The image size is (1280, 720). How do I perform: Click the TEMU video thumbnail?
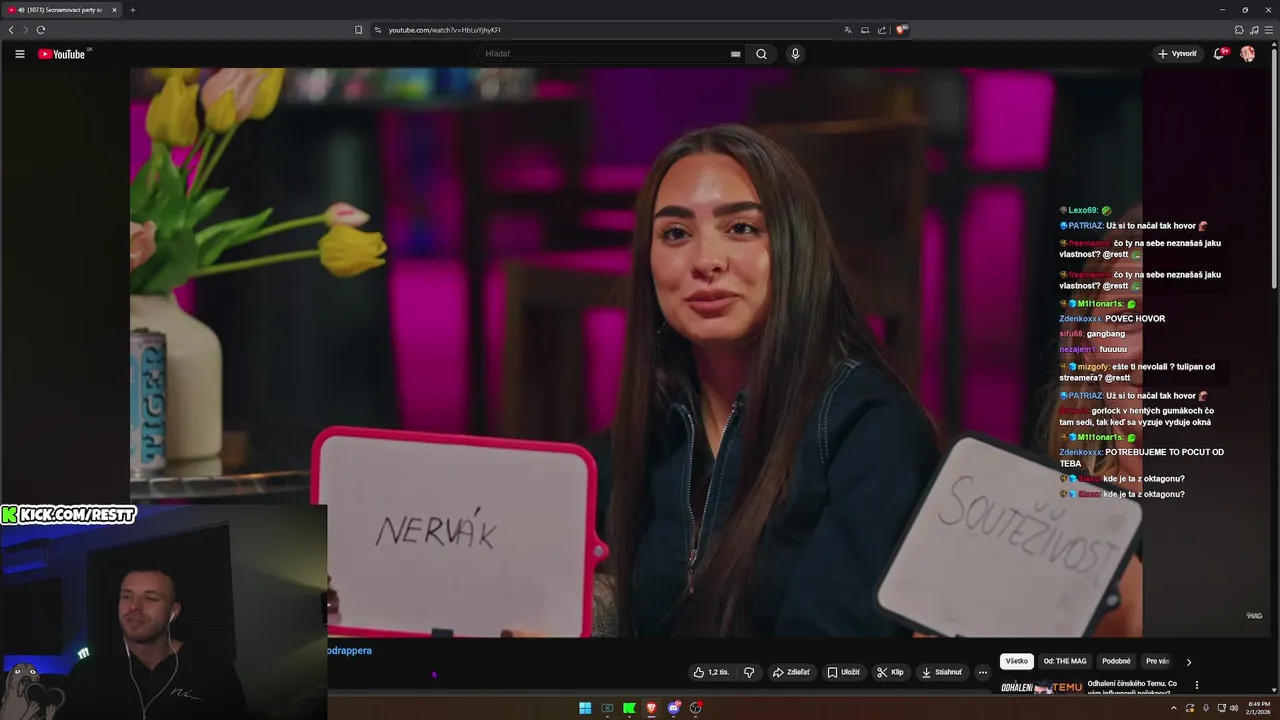click(1042, 687)
